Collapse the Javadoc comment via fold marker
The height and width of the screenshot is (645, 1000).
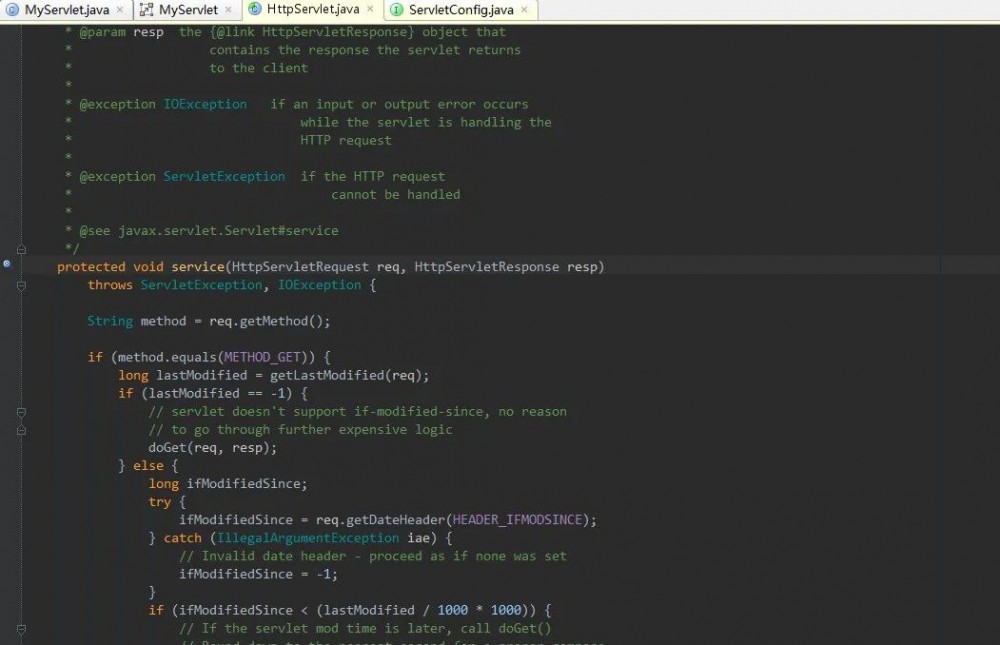20,250
